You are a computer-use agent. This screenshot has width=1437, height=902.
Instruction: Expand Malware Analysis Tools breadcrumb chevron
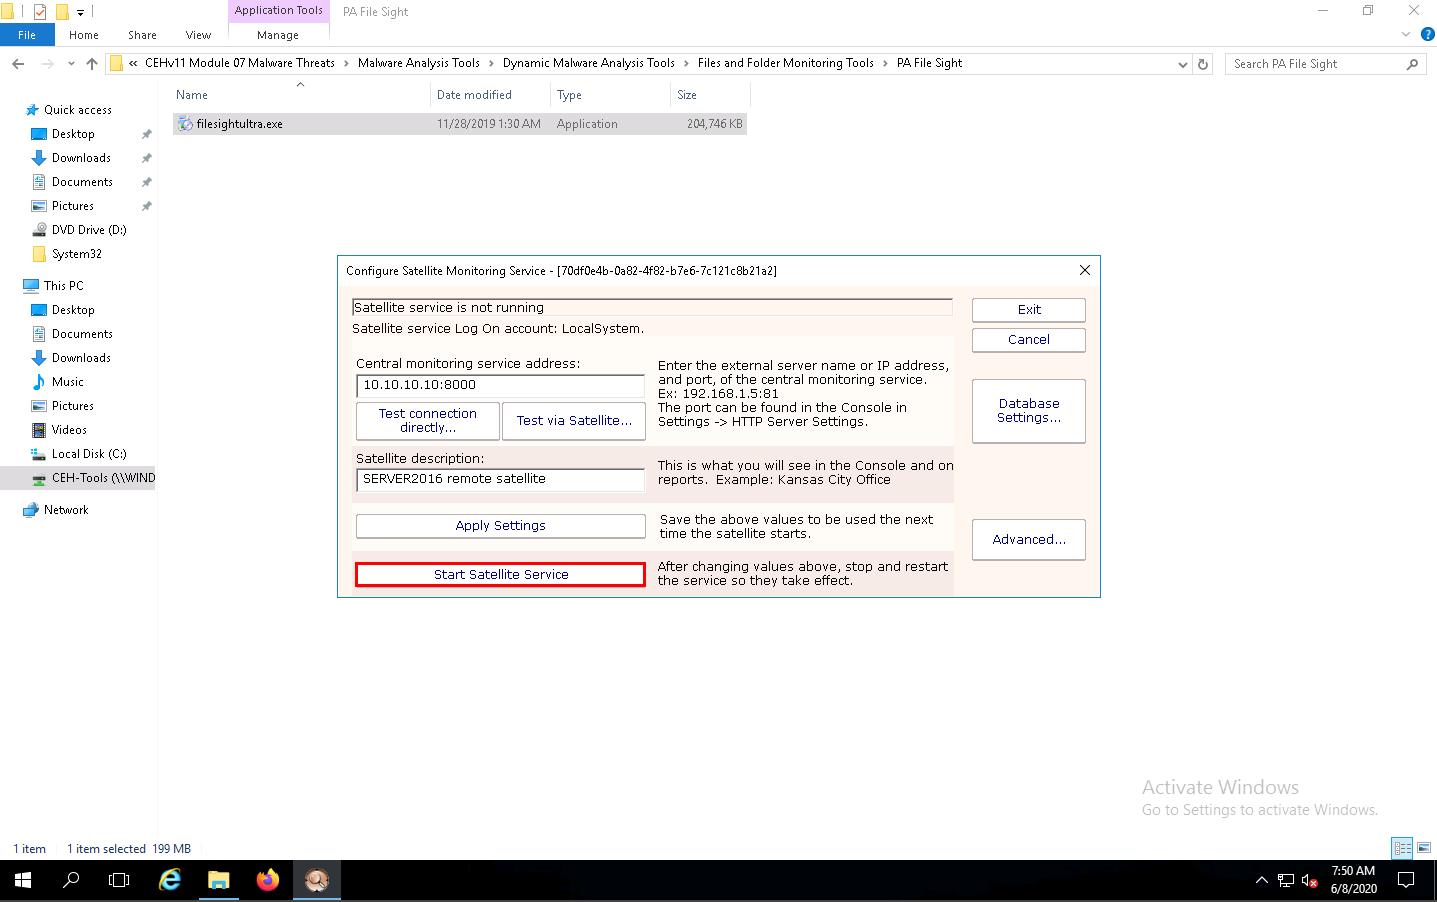491,63
